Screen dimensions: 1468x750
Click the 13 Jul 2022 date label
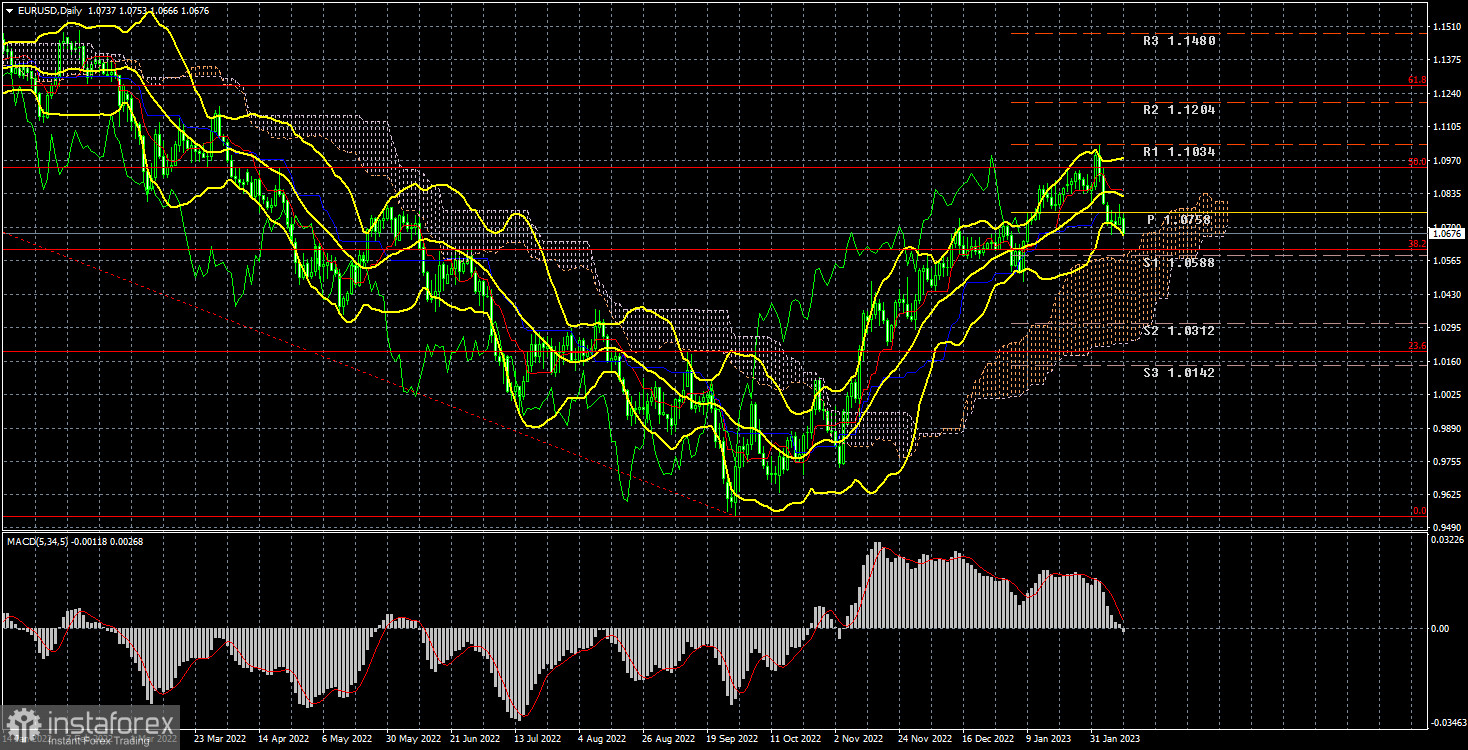(538, 739)
